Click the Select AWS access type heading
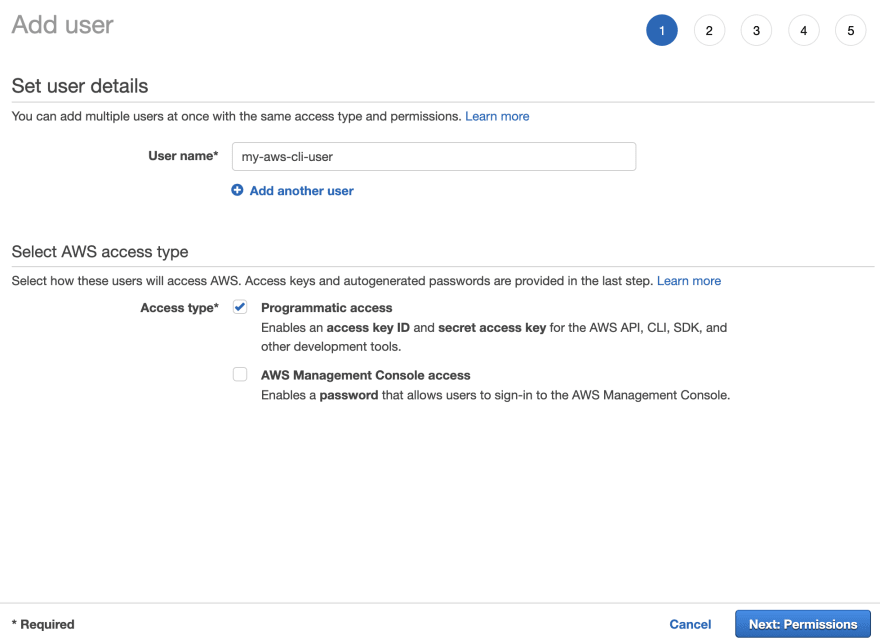Viewport: 880px width, 644px height. (100, 252)
